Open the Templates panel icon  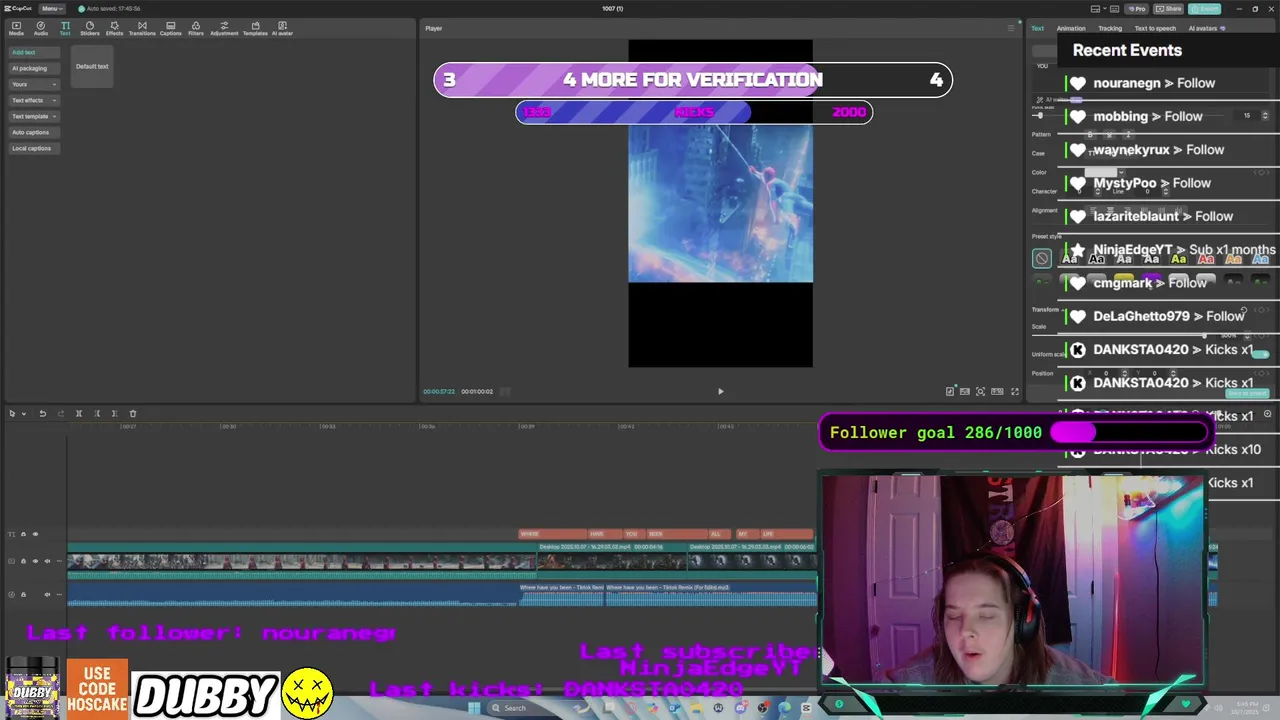coord(255,28)
